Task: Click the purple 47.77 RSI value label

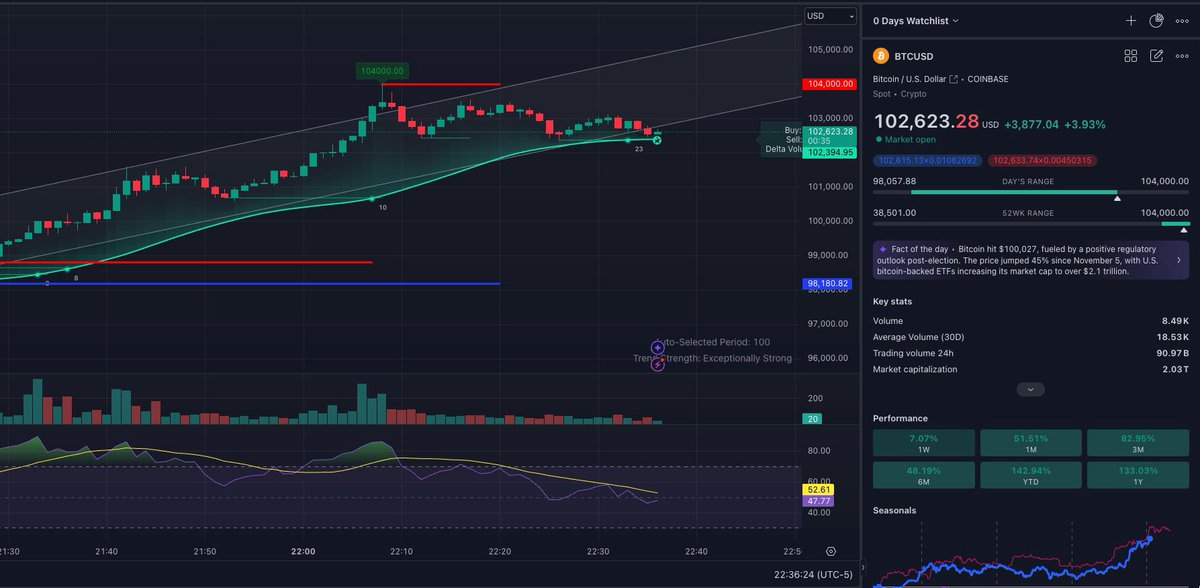Action: [816, 502]
